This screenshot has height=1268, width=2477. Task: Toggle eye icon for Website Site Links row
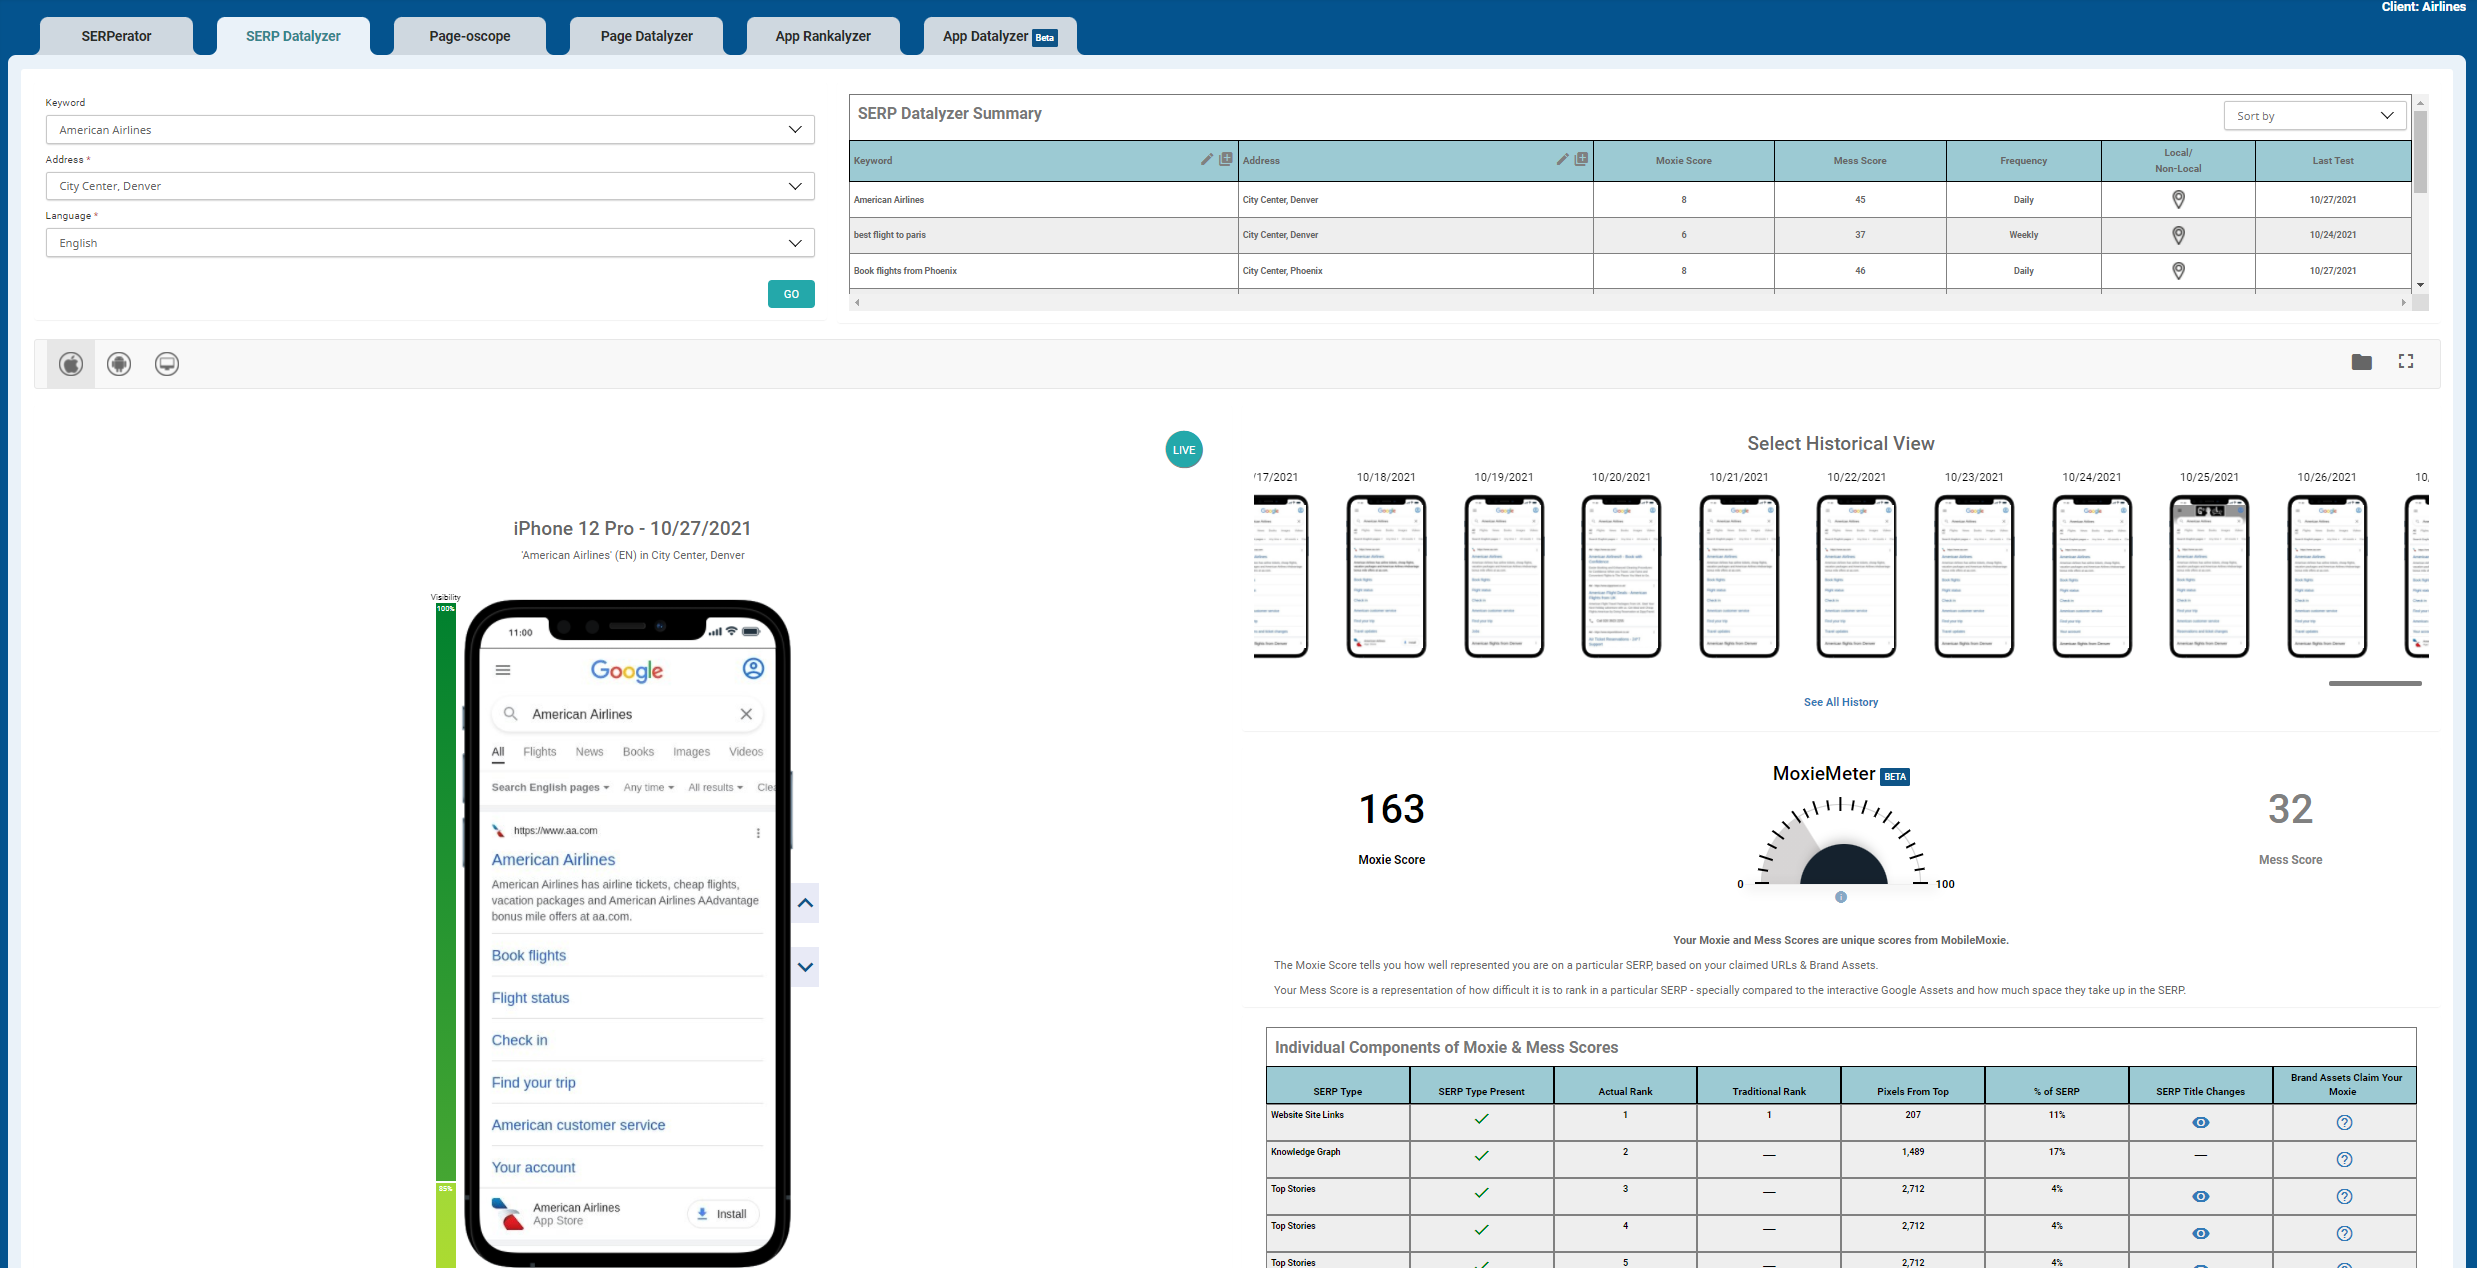(x=2201, y=1123)
